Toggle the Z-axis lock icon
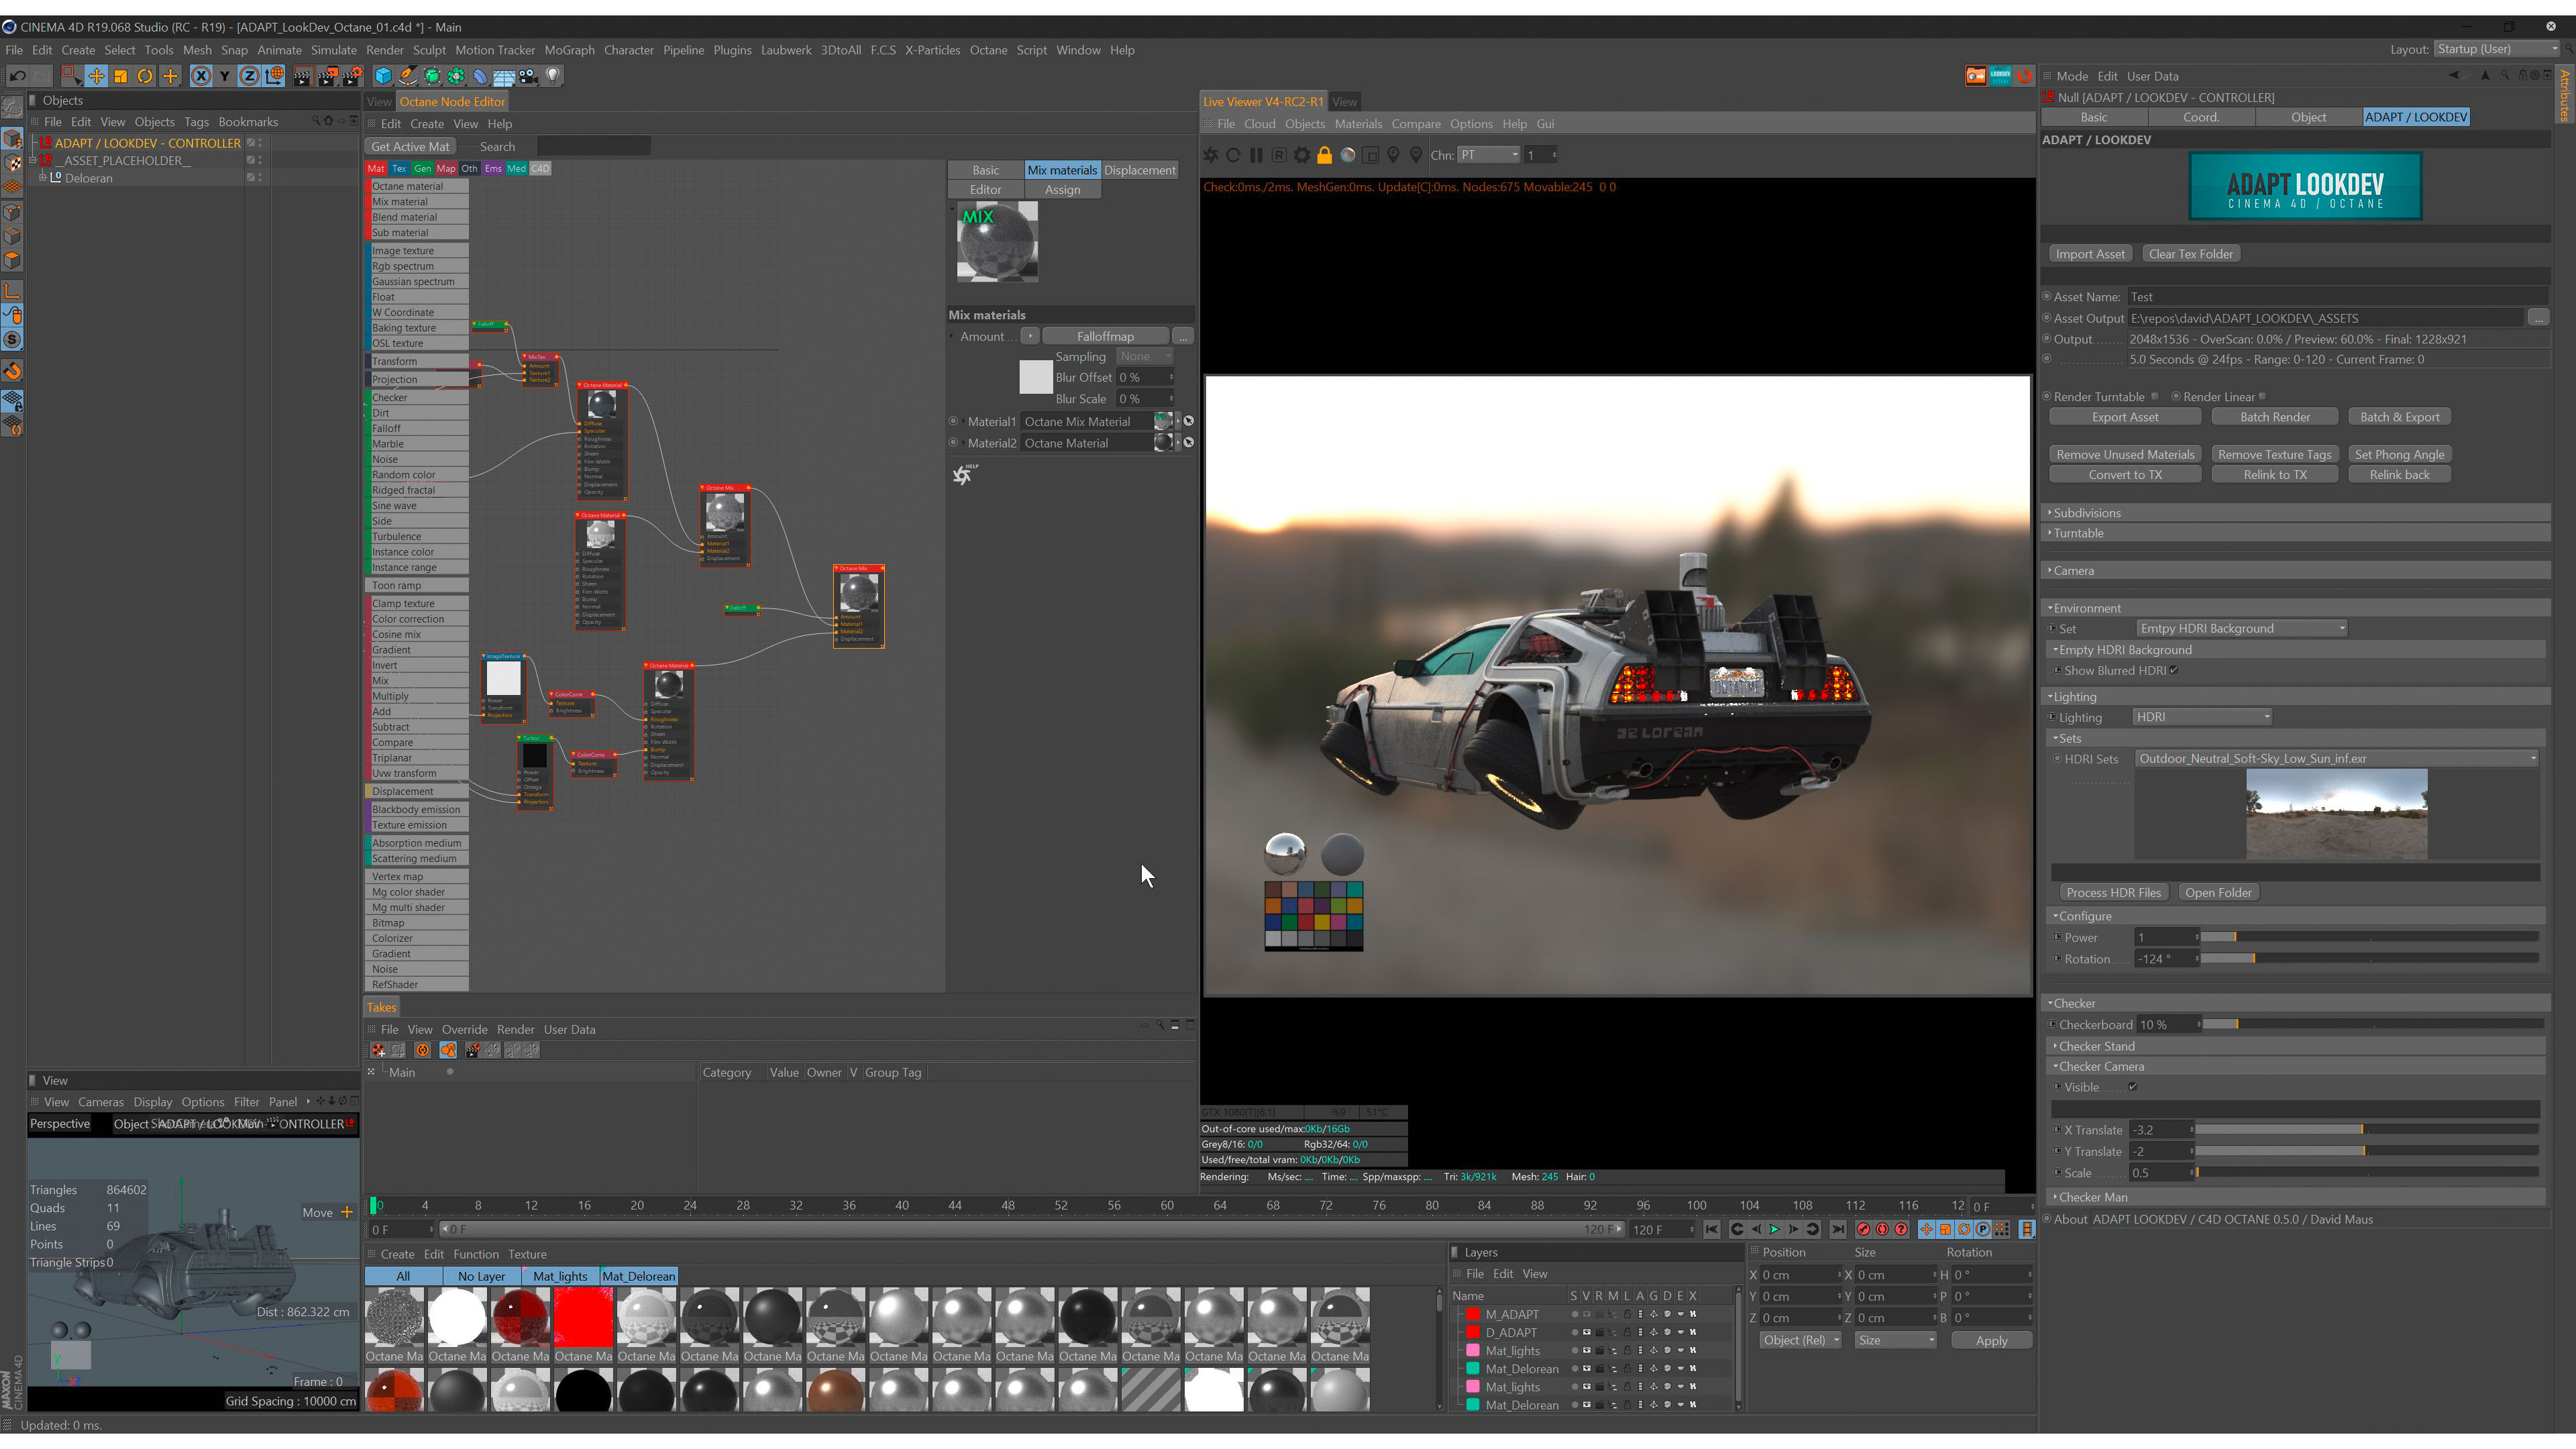Image resolution: width=2576 pixels, height=1449 pixels. tap(249, 76)
